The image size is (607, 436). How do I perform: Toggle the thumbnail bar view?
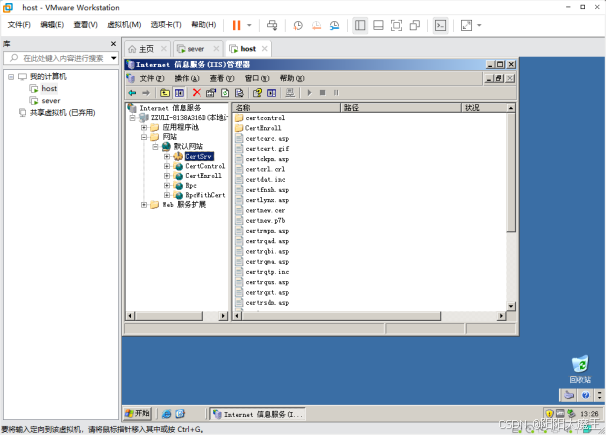tap(378, 26)
